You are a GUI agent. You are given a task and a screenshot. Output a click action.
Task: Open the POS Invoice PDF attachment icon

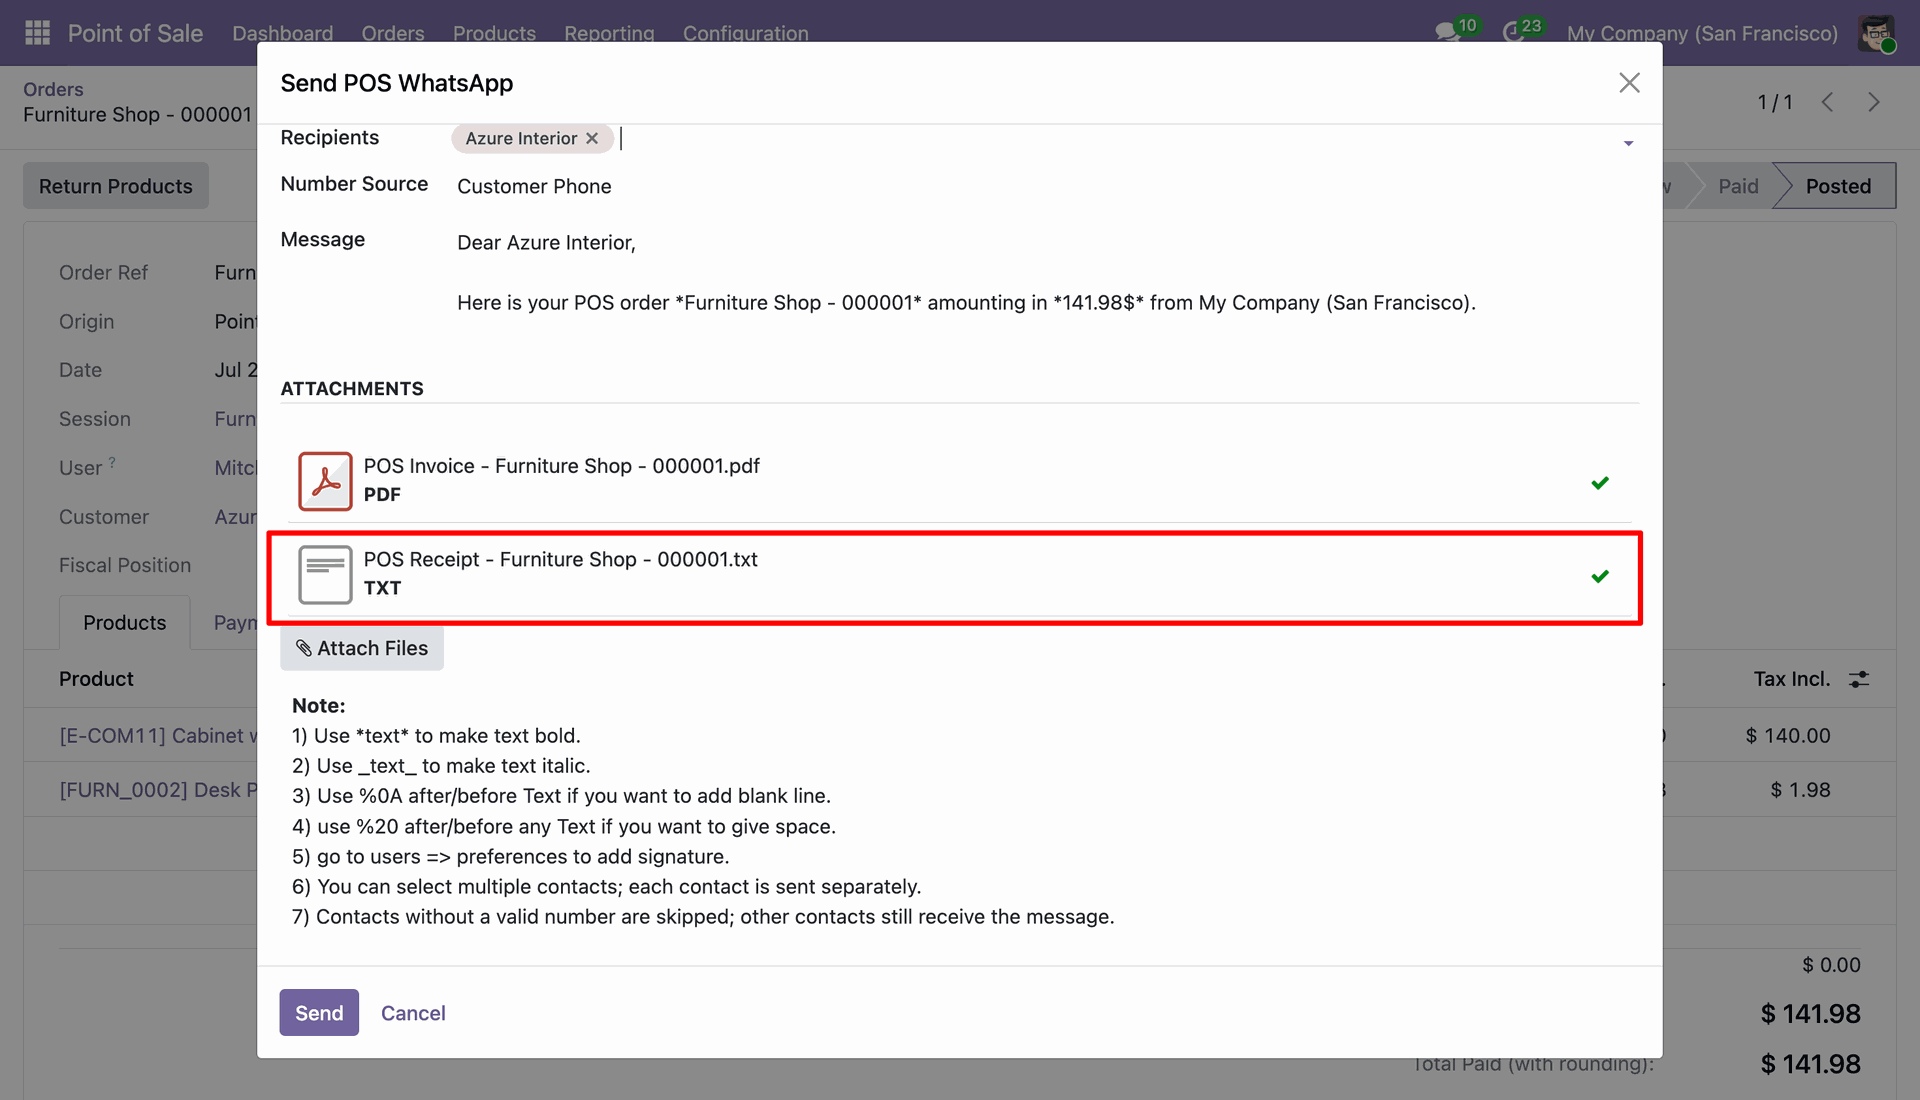click(x=325, y=481)
